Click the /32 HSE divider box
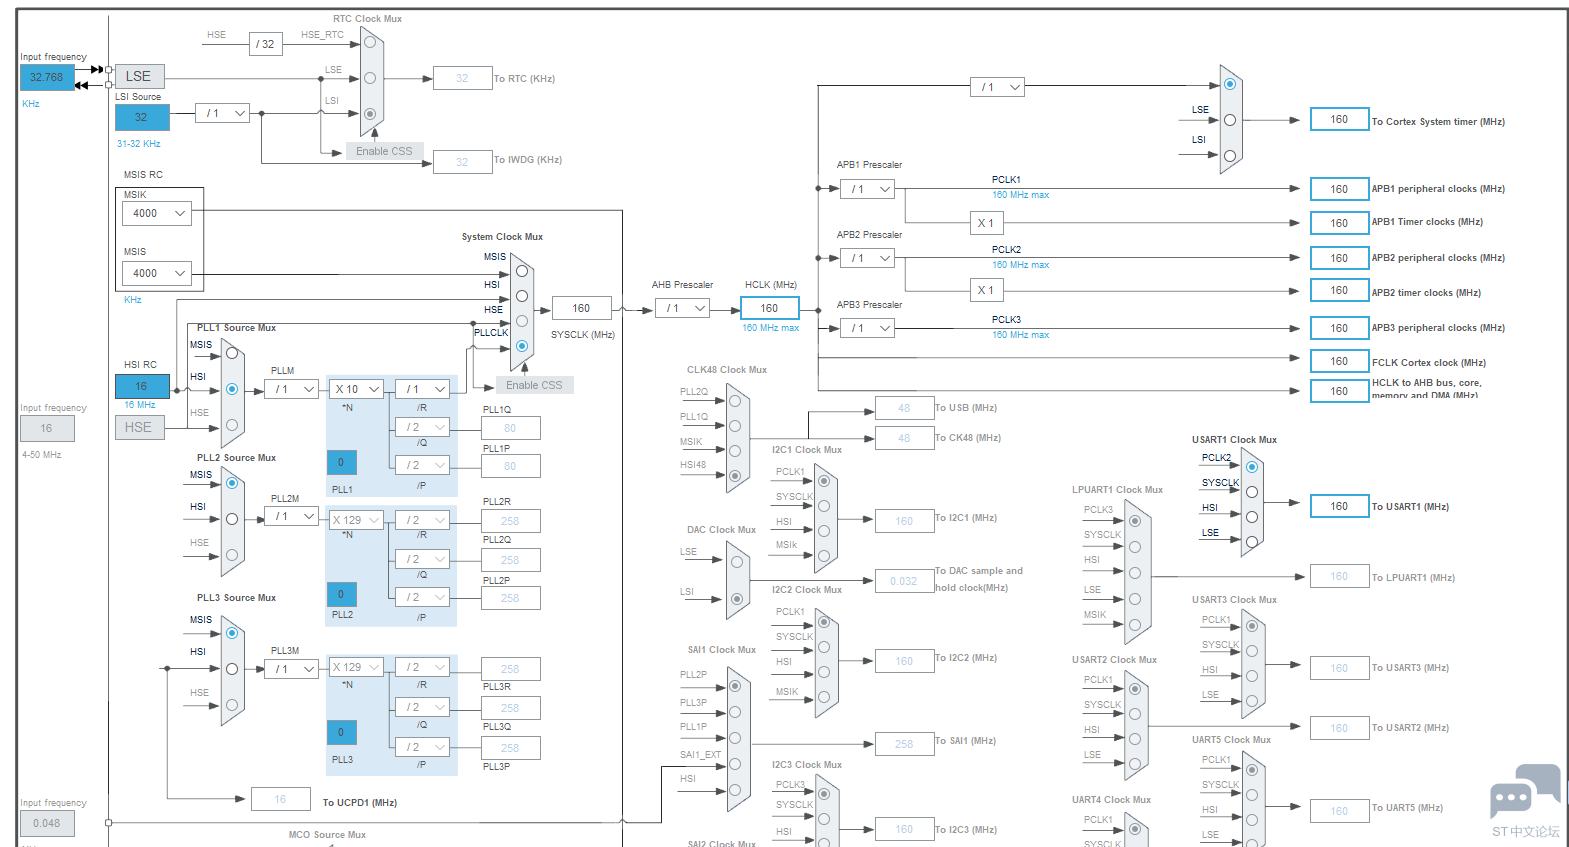Image resolution: width=1569 pixels, height=847 pixels. tap(265, 44)
